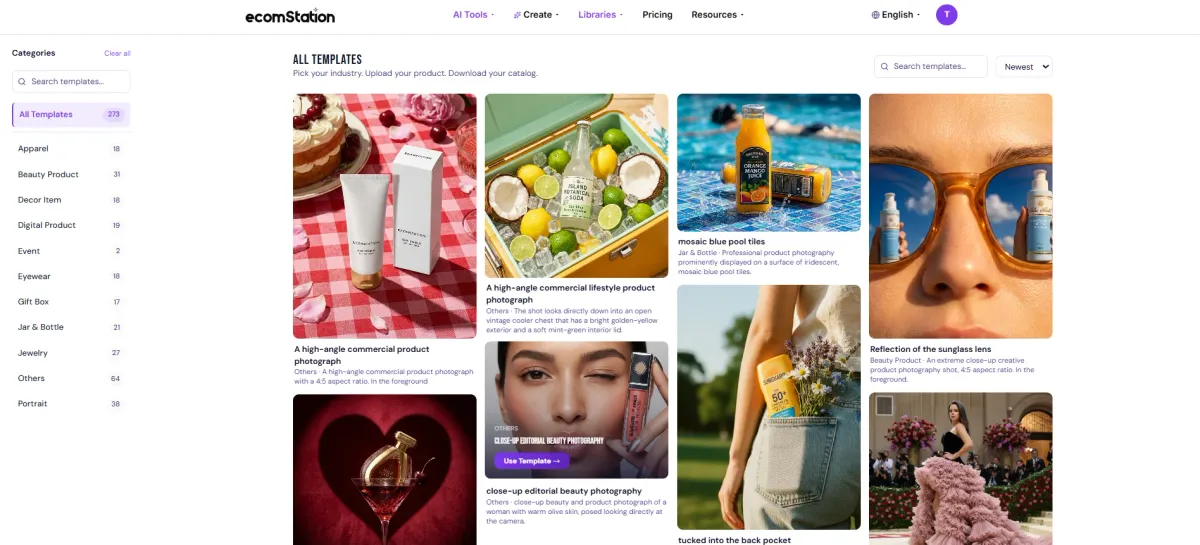Click 'close-up editorial beauty photography' title below card
The width and height of the screenshot is (1200, 545).
click(x=564, y=491)
